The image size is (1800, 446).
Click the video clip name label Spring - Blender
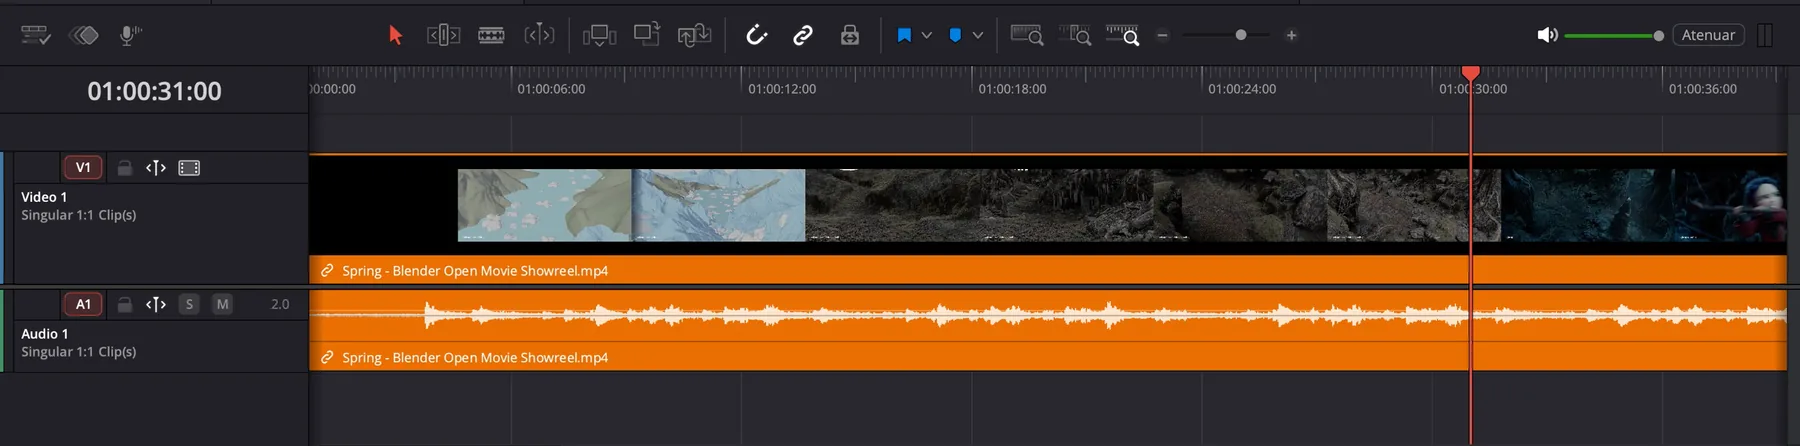475,270
